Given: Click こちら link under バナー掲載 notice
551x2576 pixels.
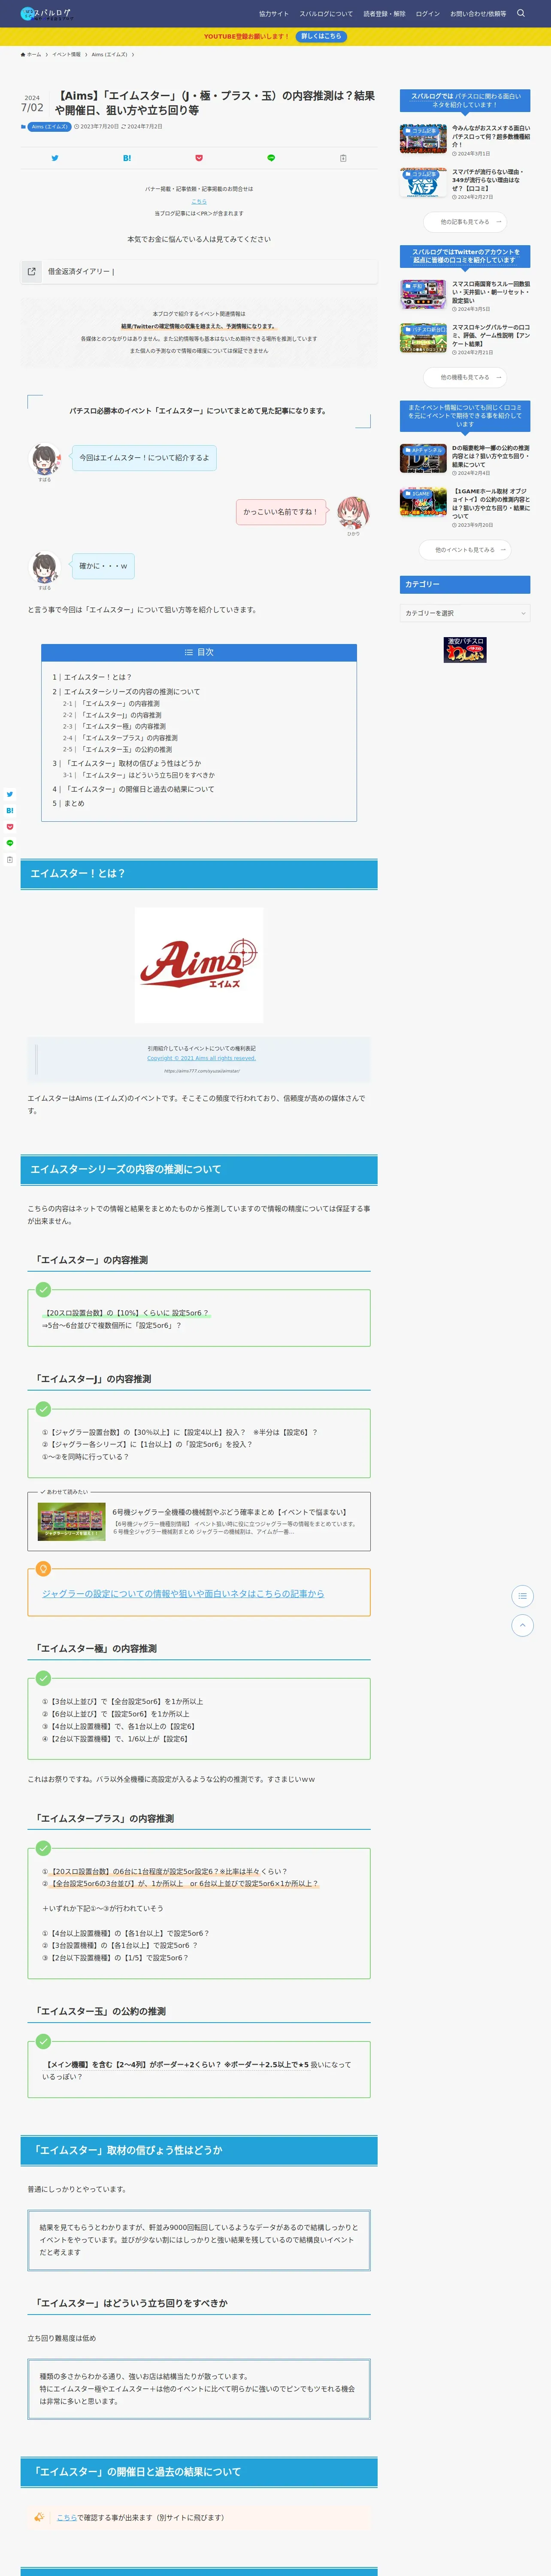Looking at the screenshot, I should tap(199, 201).
